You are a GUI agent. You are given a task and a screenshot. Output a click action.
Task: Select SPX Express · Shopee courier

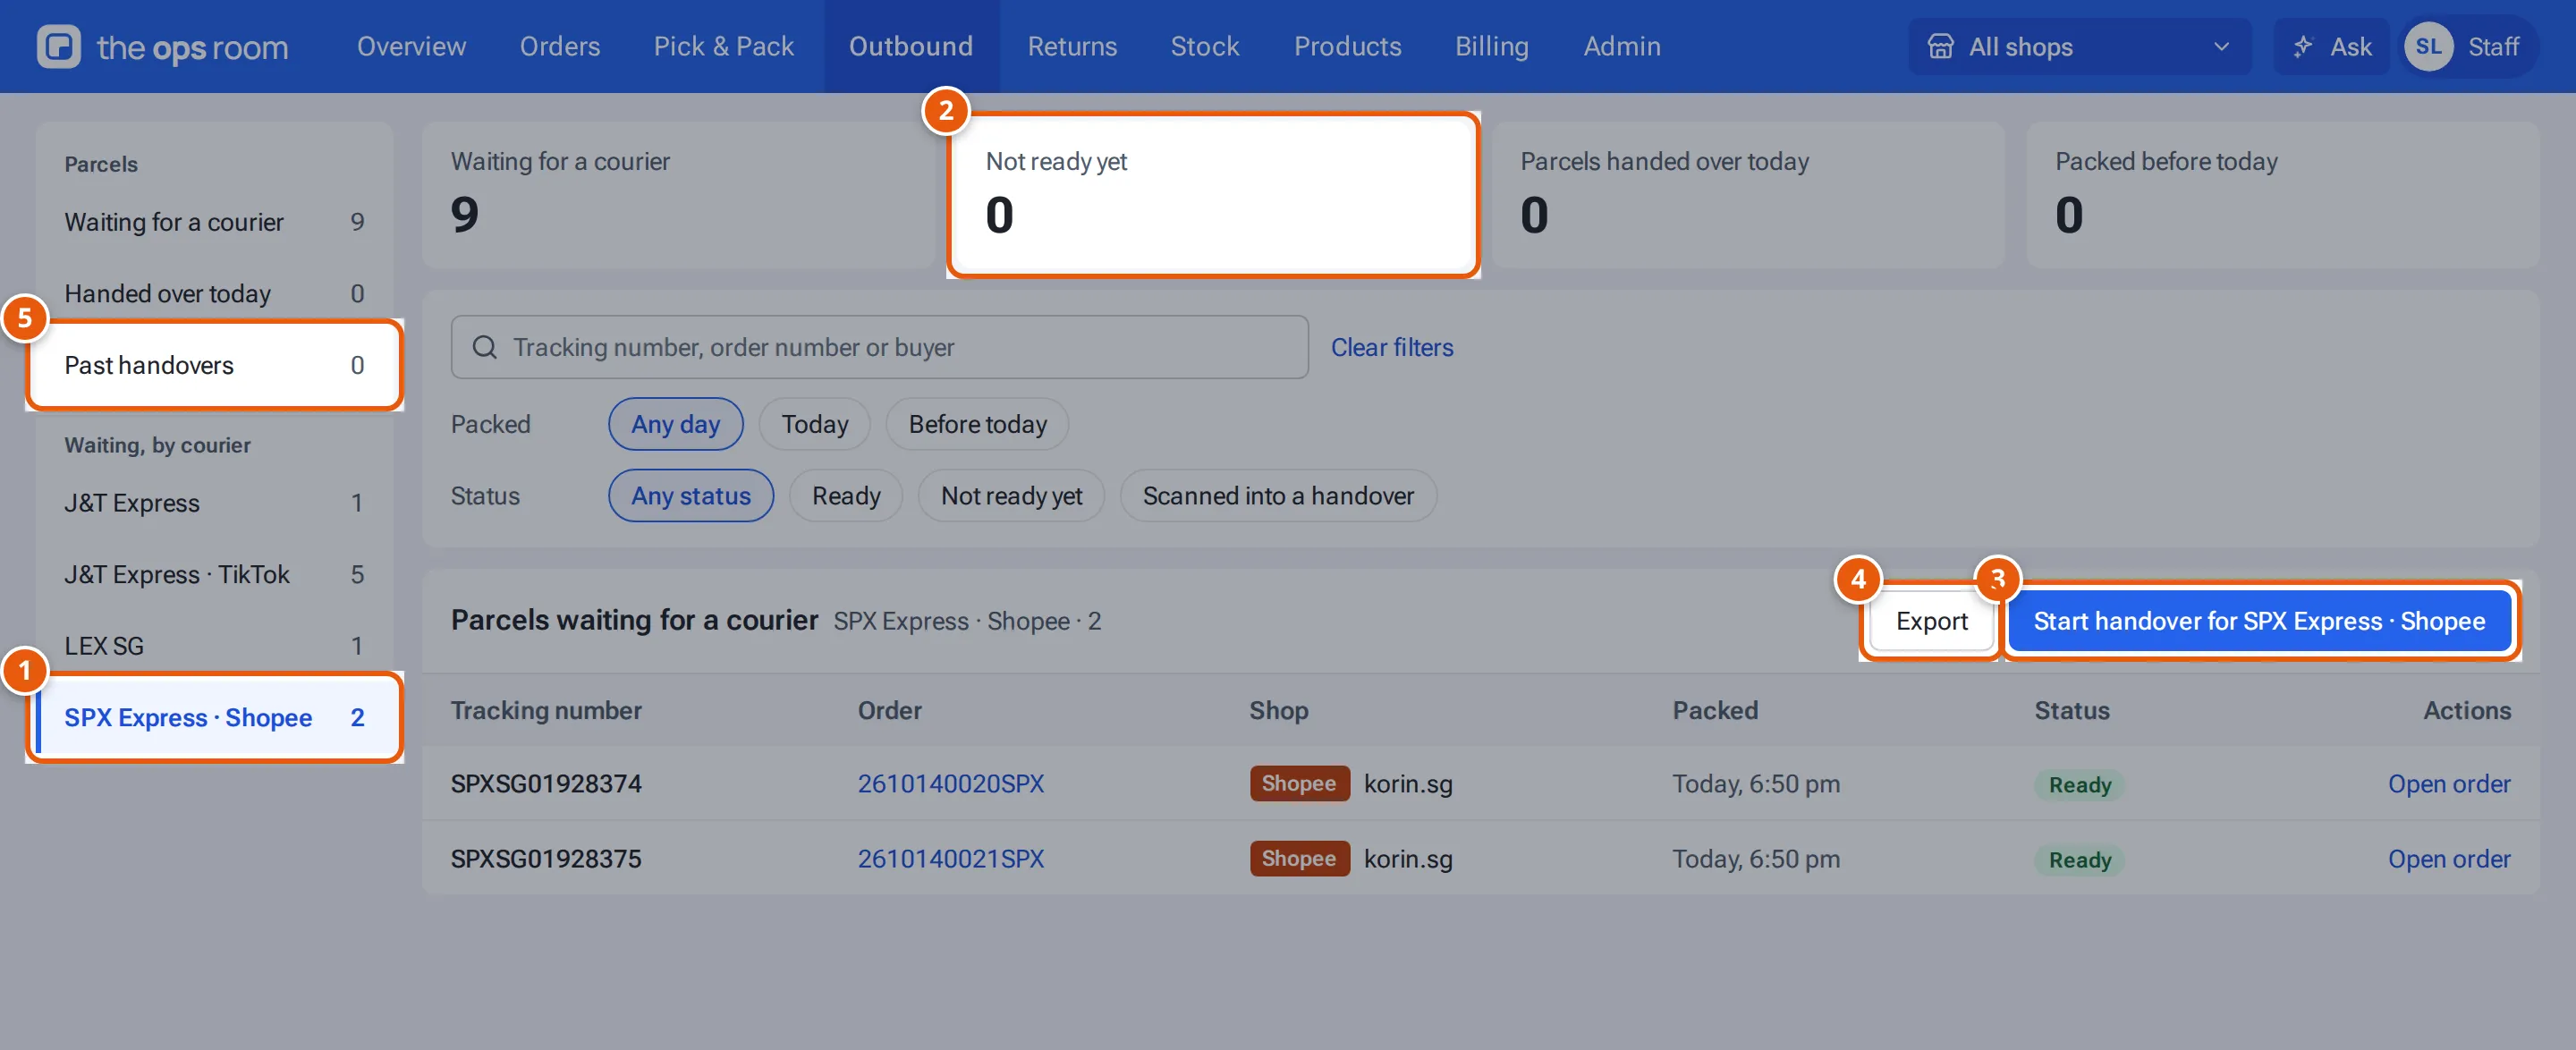coord(214,717)
